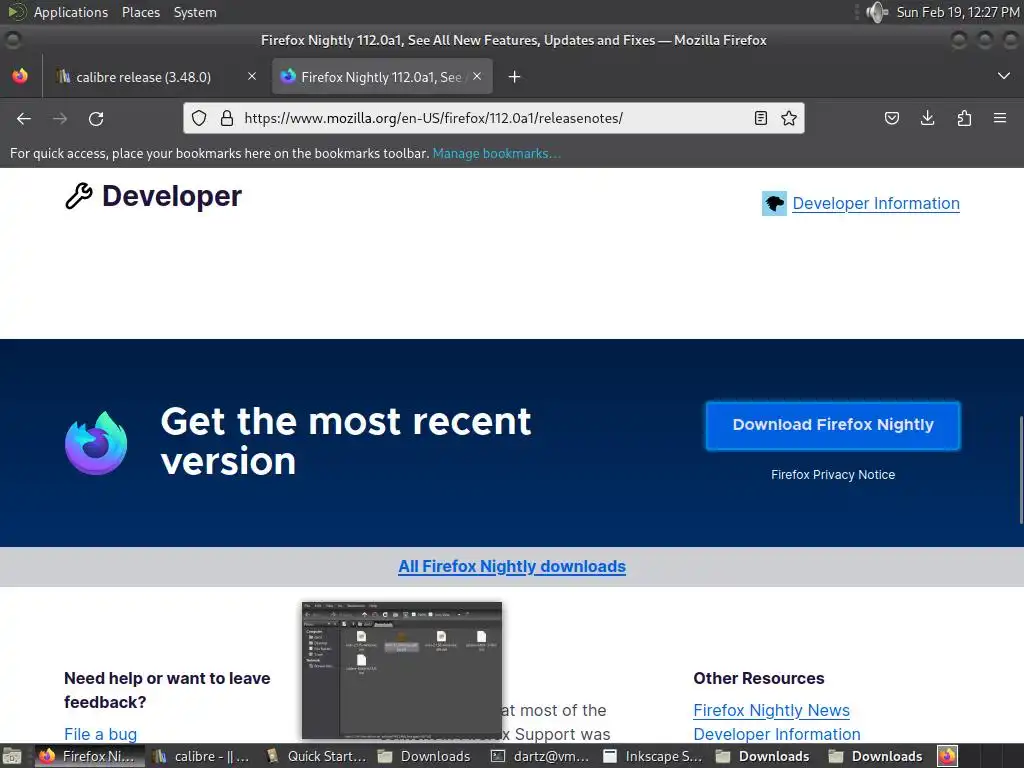The height and width of the screenshot is (768, 1024).
Task: Open the tracking protection shield icon
Action: (199, 118)
